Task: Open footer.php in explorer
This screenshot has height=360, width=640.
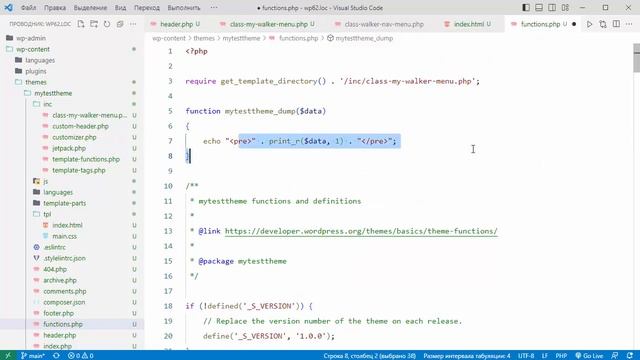Action: click(x=58, y=313)
